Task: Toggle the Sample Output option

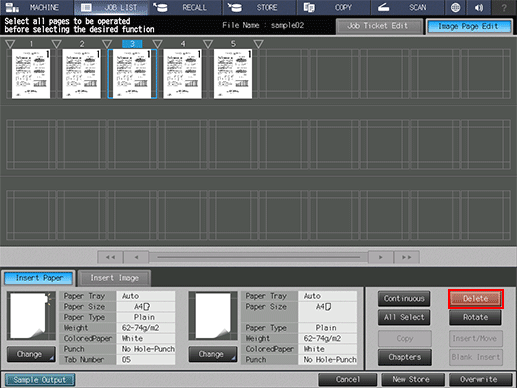Action: pyautogui.click(x=40, y=380)
